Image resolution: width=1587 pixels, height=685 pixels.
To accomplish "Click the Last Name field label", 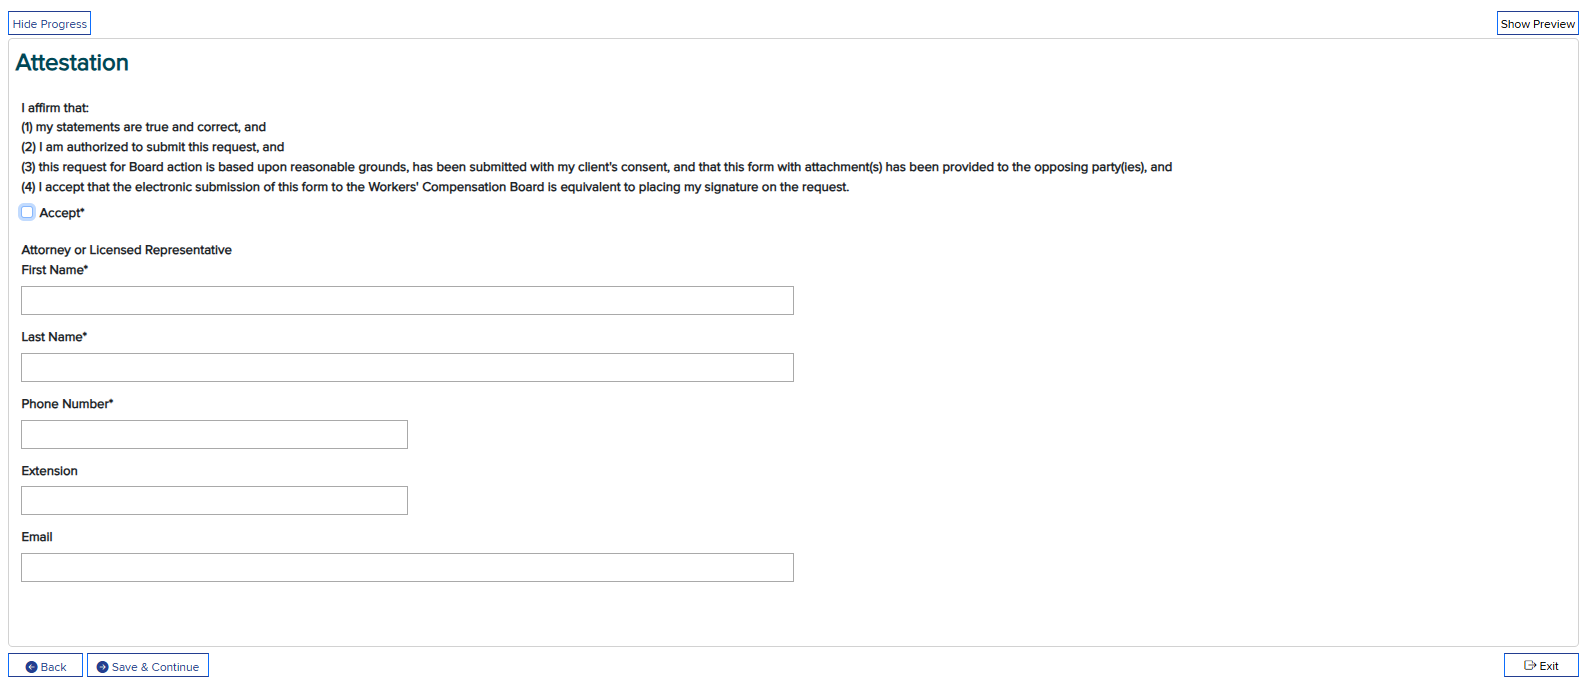I will [x=54, y=337].
